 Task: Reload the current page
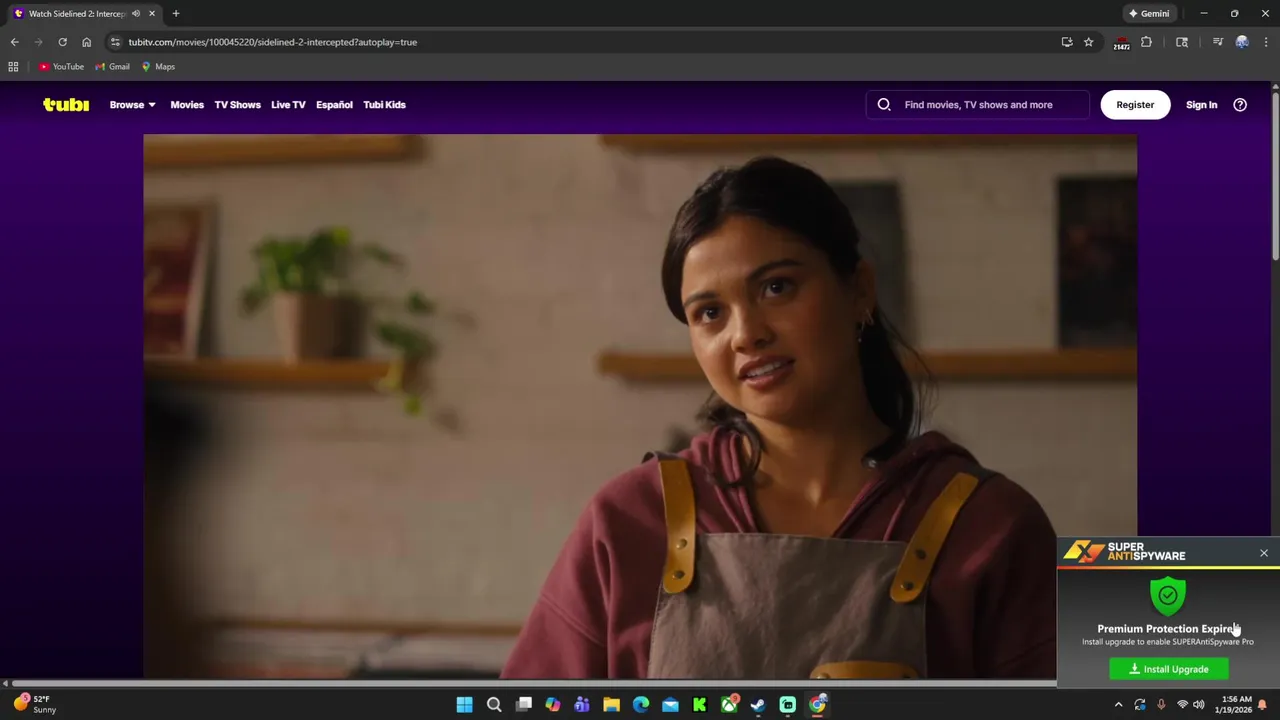(62, 42)
